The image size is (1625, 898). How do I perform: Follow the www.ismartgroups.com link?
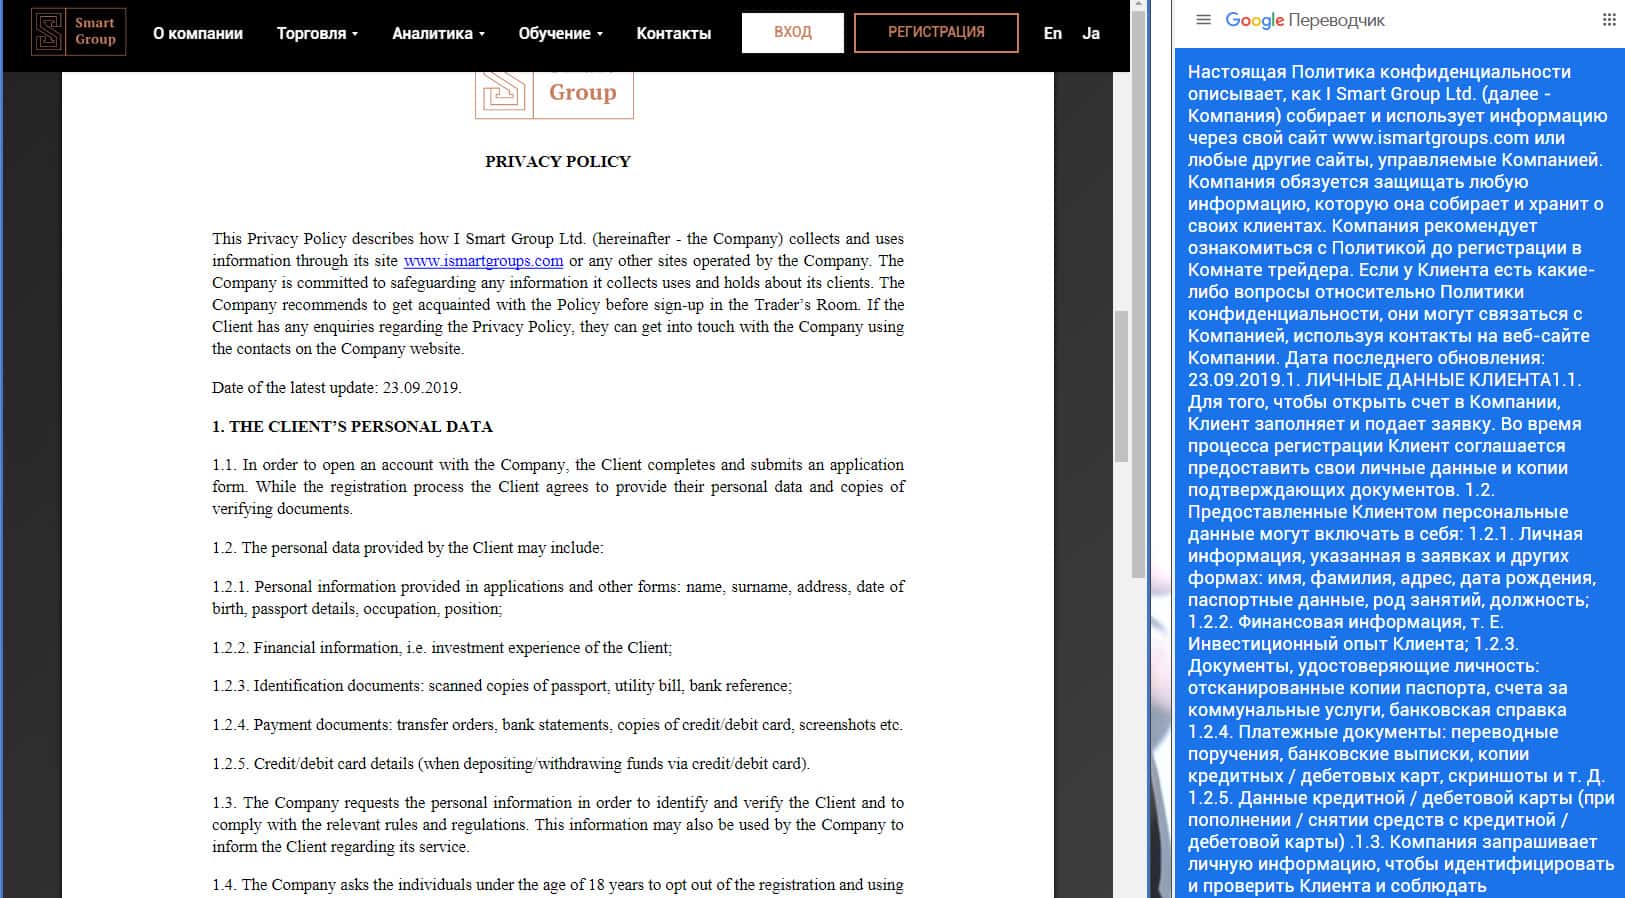pyautogui.click(x=483, y=261)
